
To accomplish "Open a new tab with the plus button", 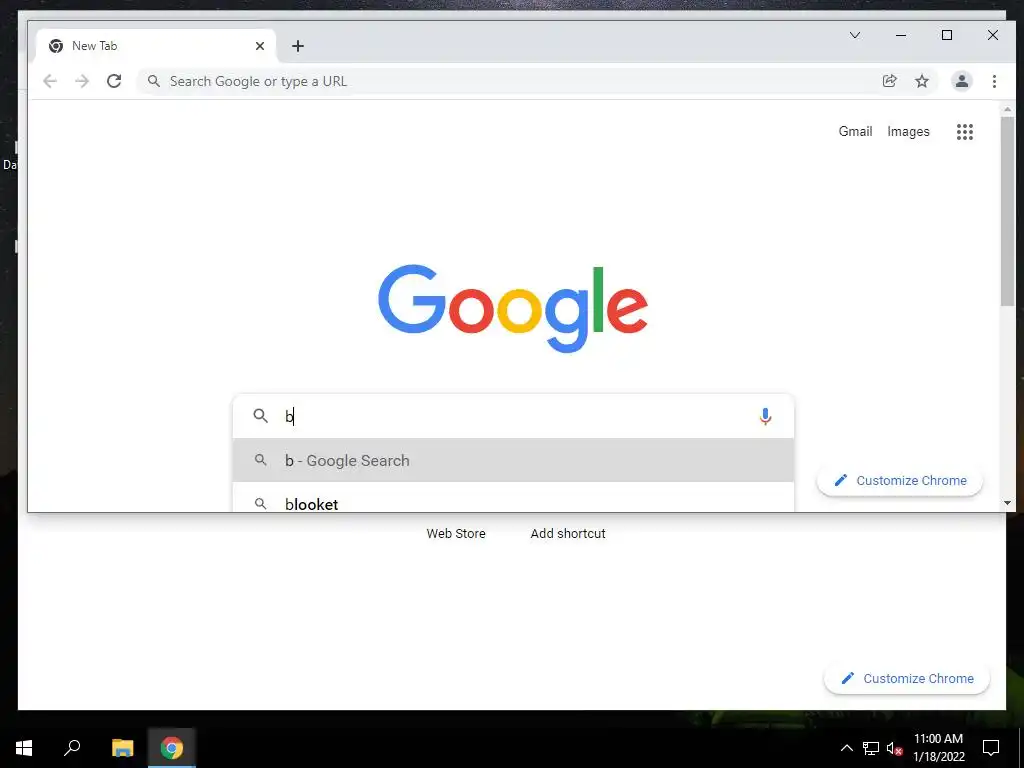I will pyautogui.click(x=298, y=46).
